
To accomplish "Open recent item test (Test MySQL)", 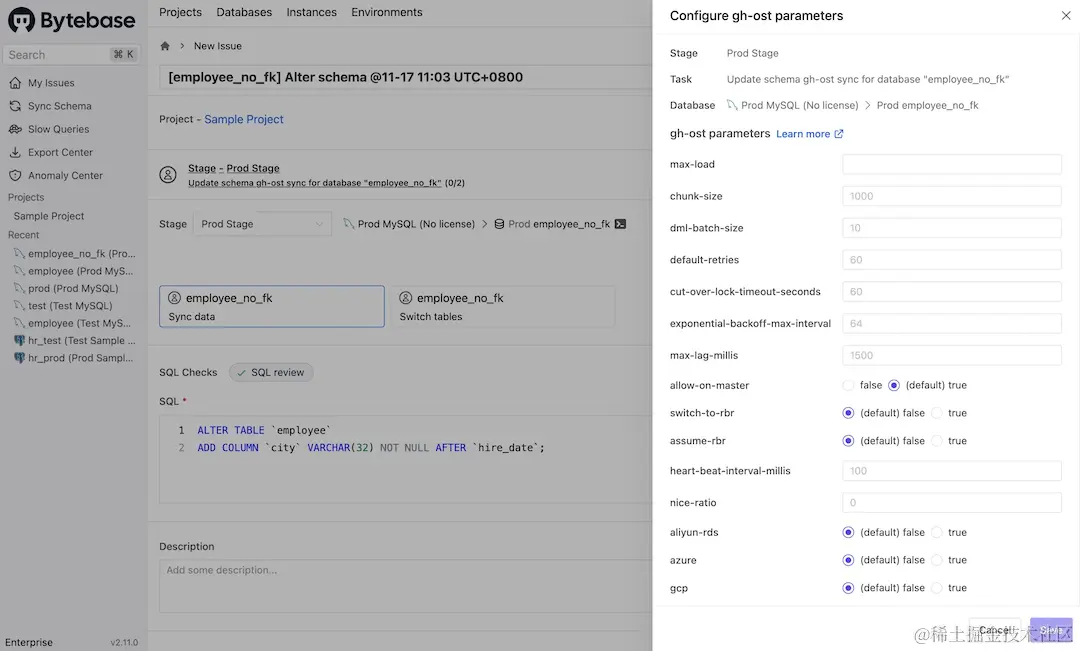I will coord(70,306).
